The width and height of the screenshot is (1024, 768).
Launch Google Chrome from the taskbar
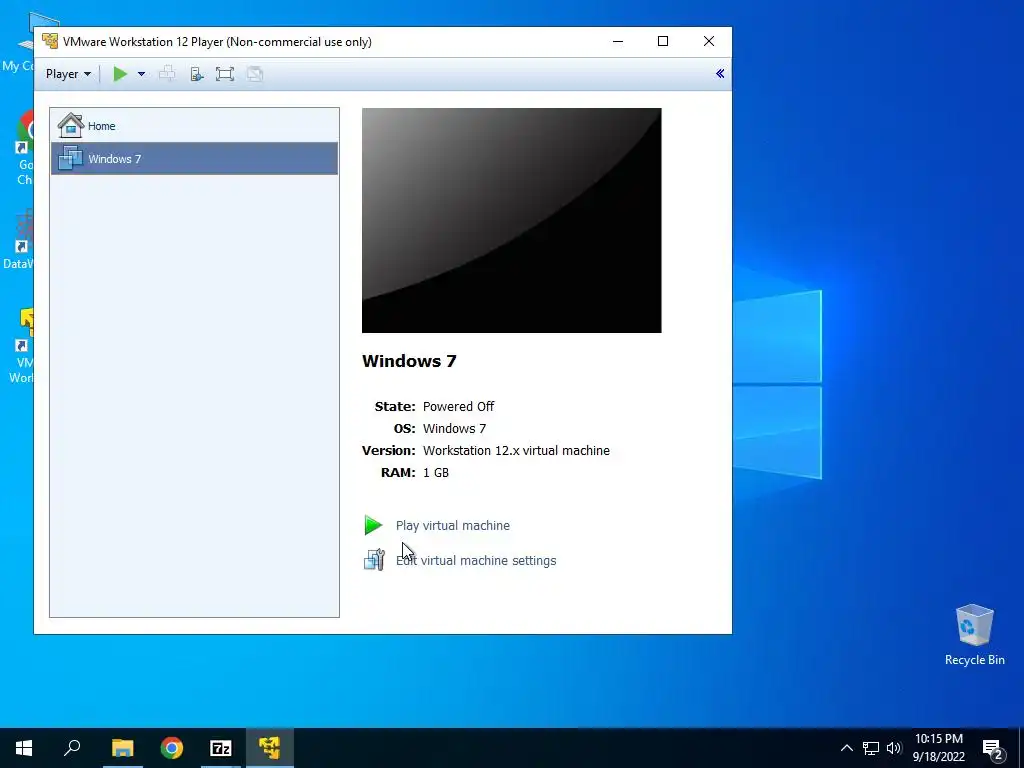coord(172,748)
